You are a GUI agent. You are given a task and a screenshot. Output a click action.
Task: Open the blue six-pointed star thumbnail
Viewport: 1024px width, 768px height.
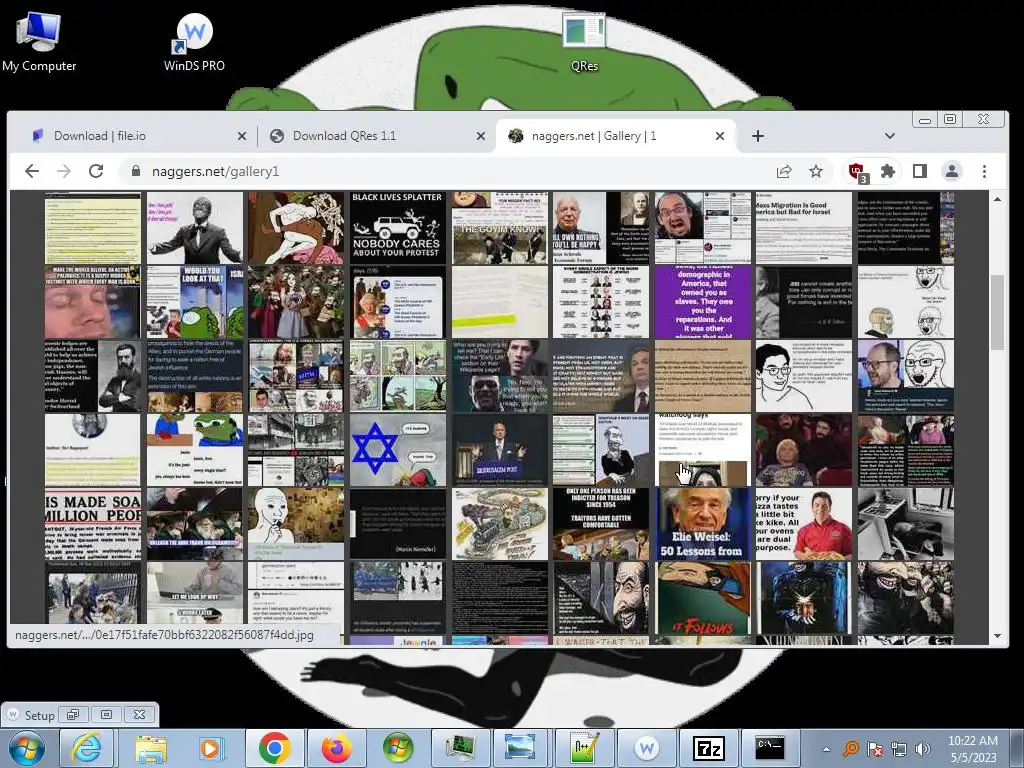(398, 449)
